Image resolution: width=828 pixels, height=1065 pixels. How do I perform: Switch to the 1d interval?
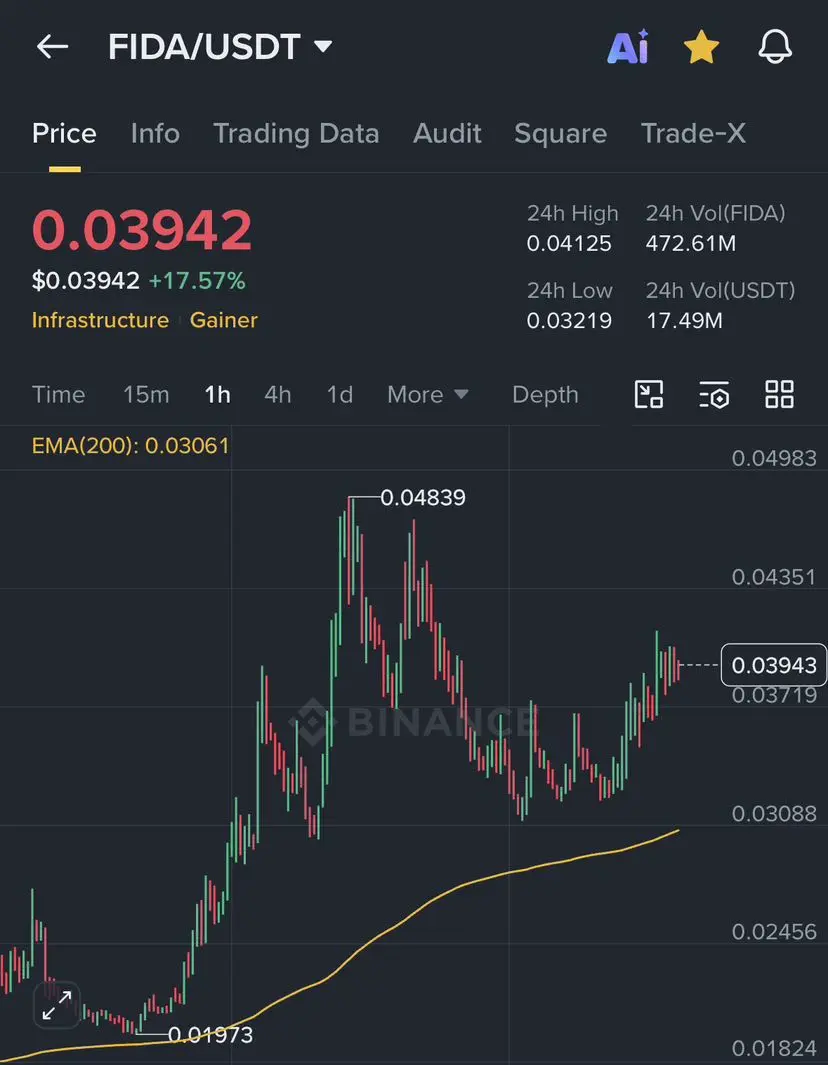pyautogui.click(x=340, y=395)
